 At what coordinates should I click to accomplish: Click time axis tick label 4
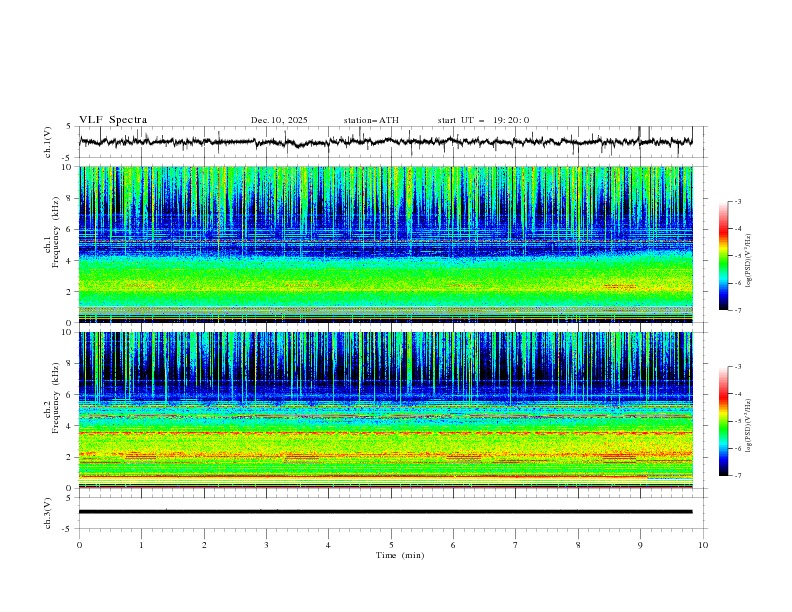pos(328,545)
